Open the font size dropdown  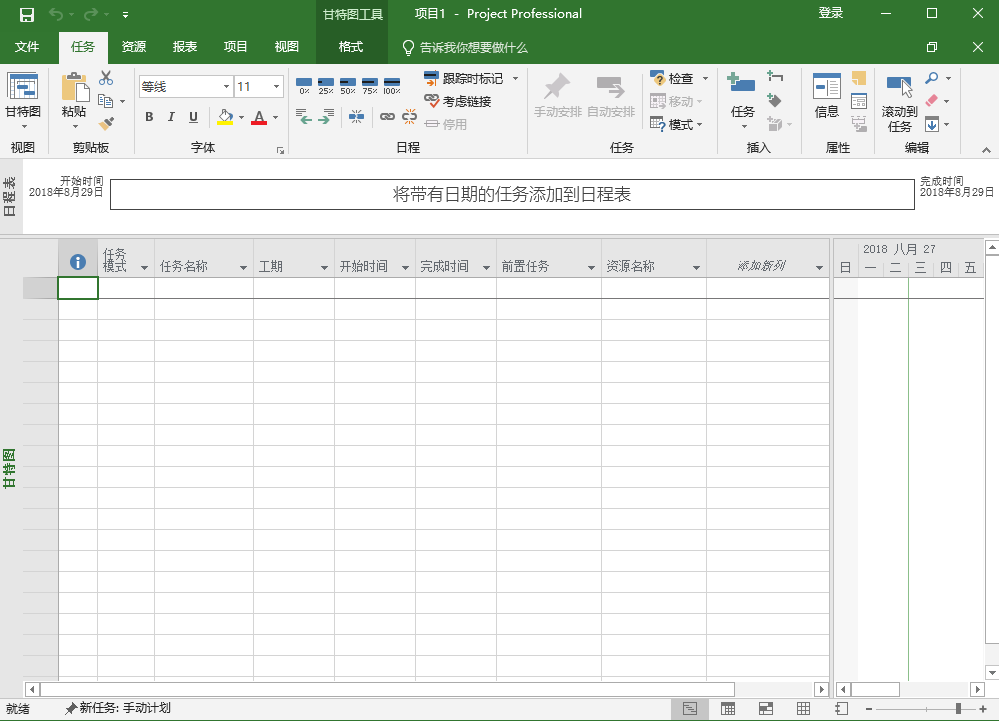[276, 87]
